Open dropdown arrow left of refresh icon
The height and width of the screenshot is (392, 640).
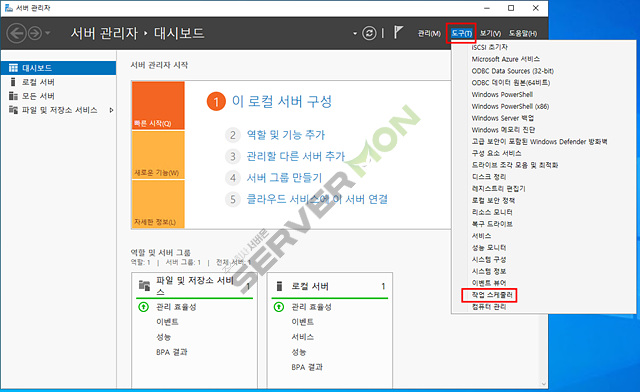click(355, 33)
